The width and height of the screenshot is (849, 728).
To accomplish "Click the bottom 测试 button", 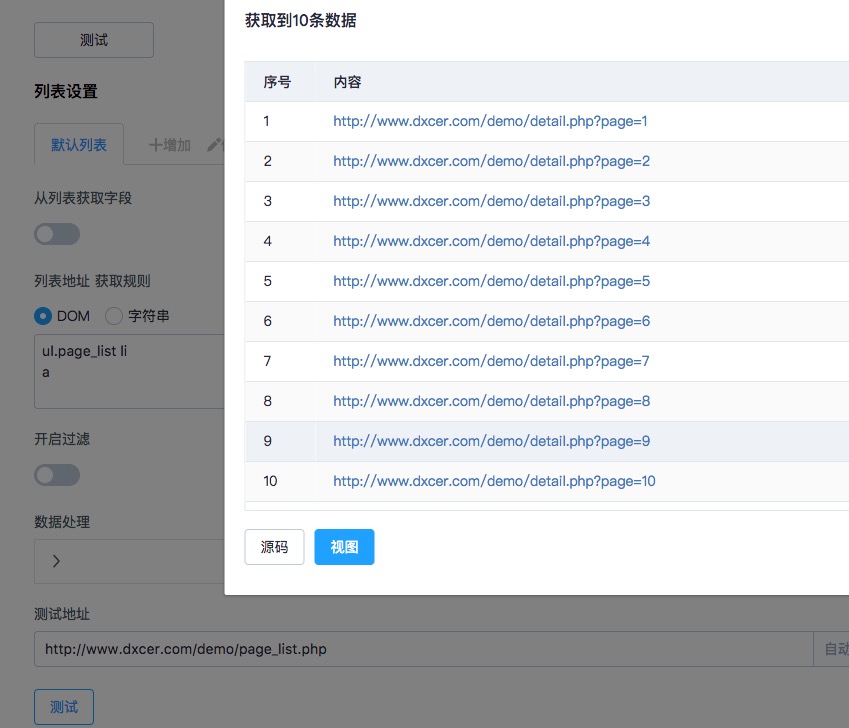I will click(64, 707).
